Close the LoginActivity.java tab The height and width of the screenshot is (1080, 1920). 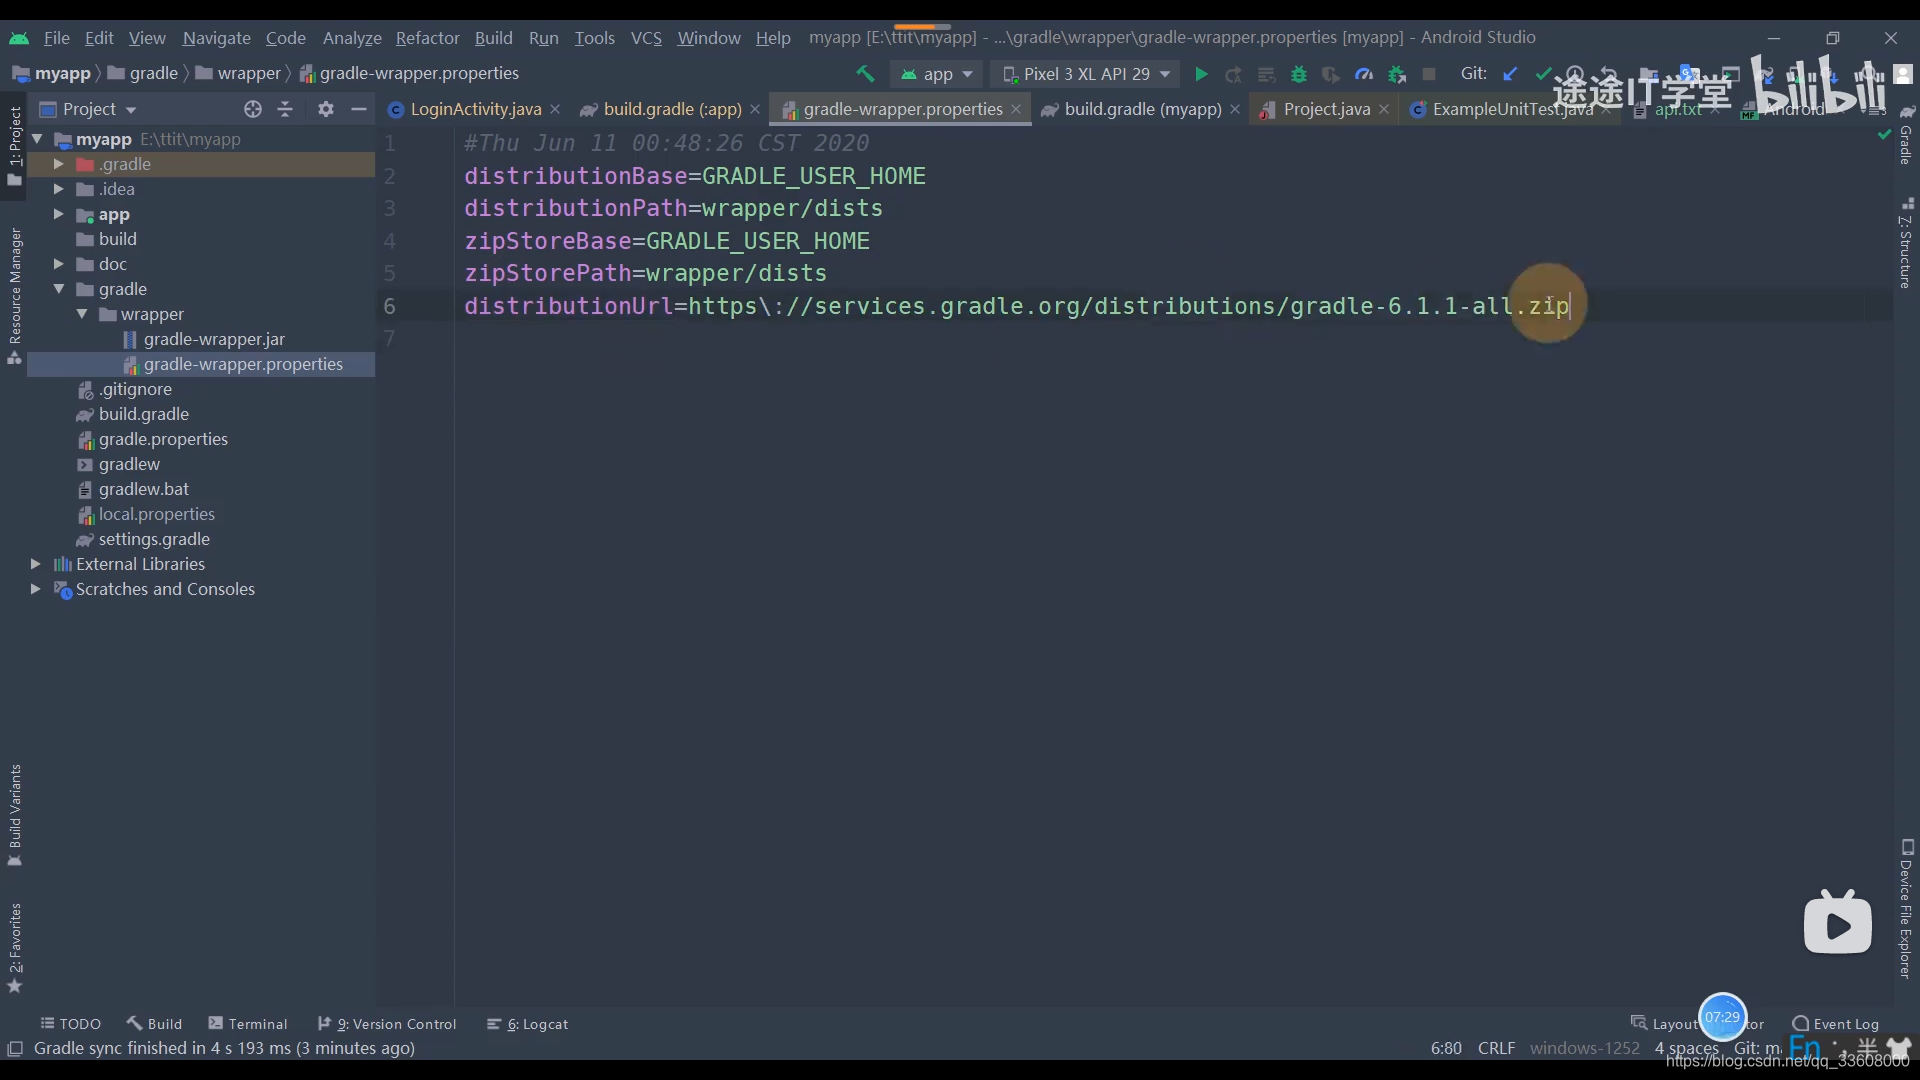tap(555, 109)
